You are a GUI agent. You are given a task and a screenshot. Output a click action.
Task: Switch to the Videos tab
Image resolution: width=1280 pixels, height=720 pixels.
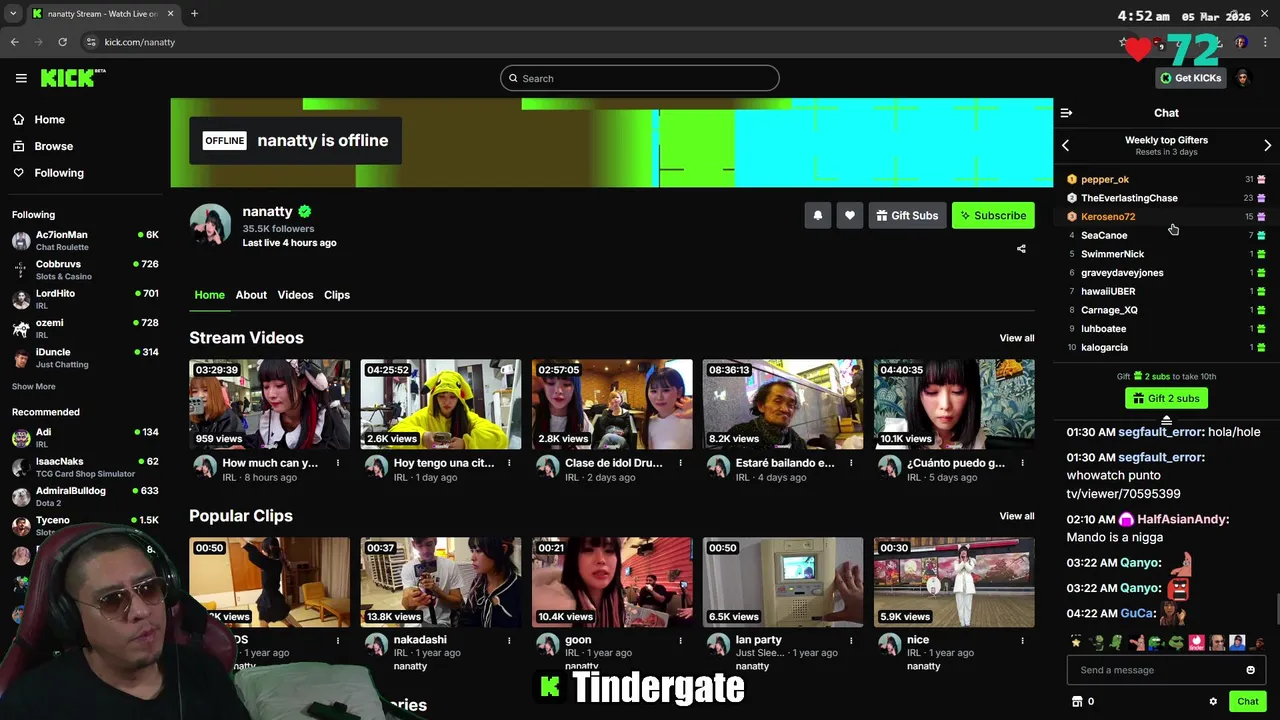295,295
